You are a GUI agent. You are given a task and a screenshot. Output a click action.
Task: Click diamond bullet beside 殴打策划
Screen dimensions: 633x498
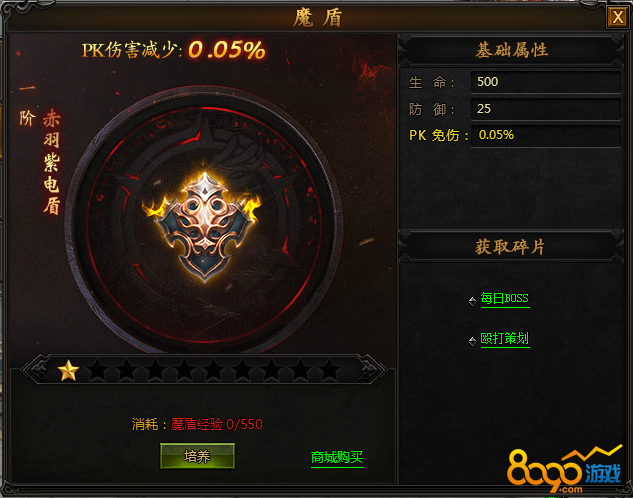coord(472,341)
